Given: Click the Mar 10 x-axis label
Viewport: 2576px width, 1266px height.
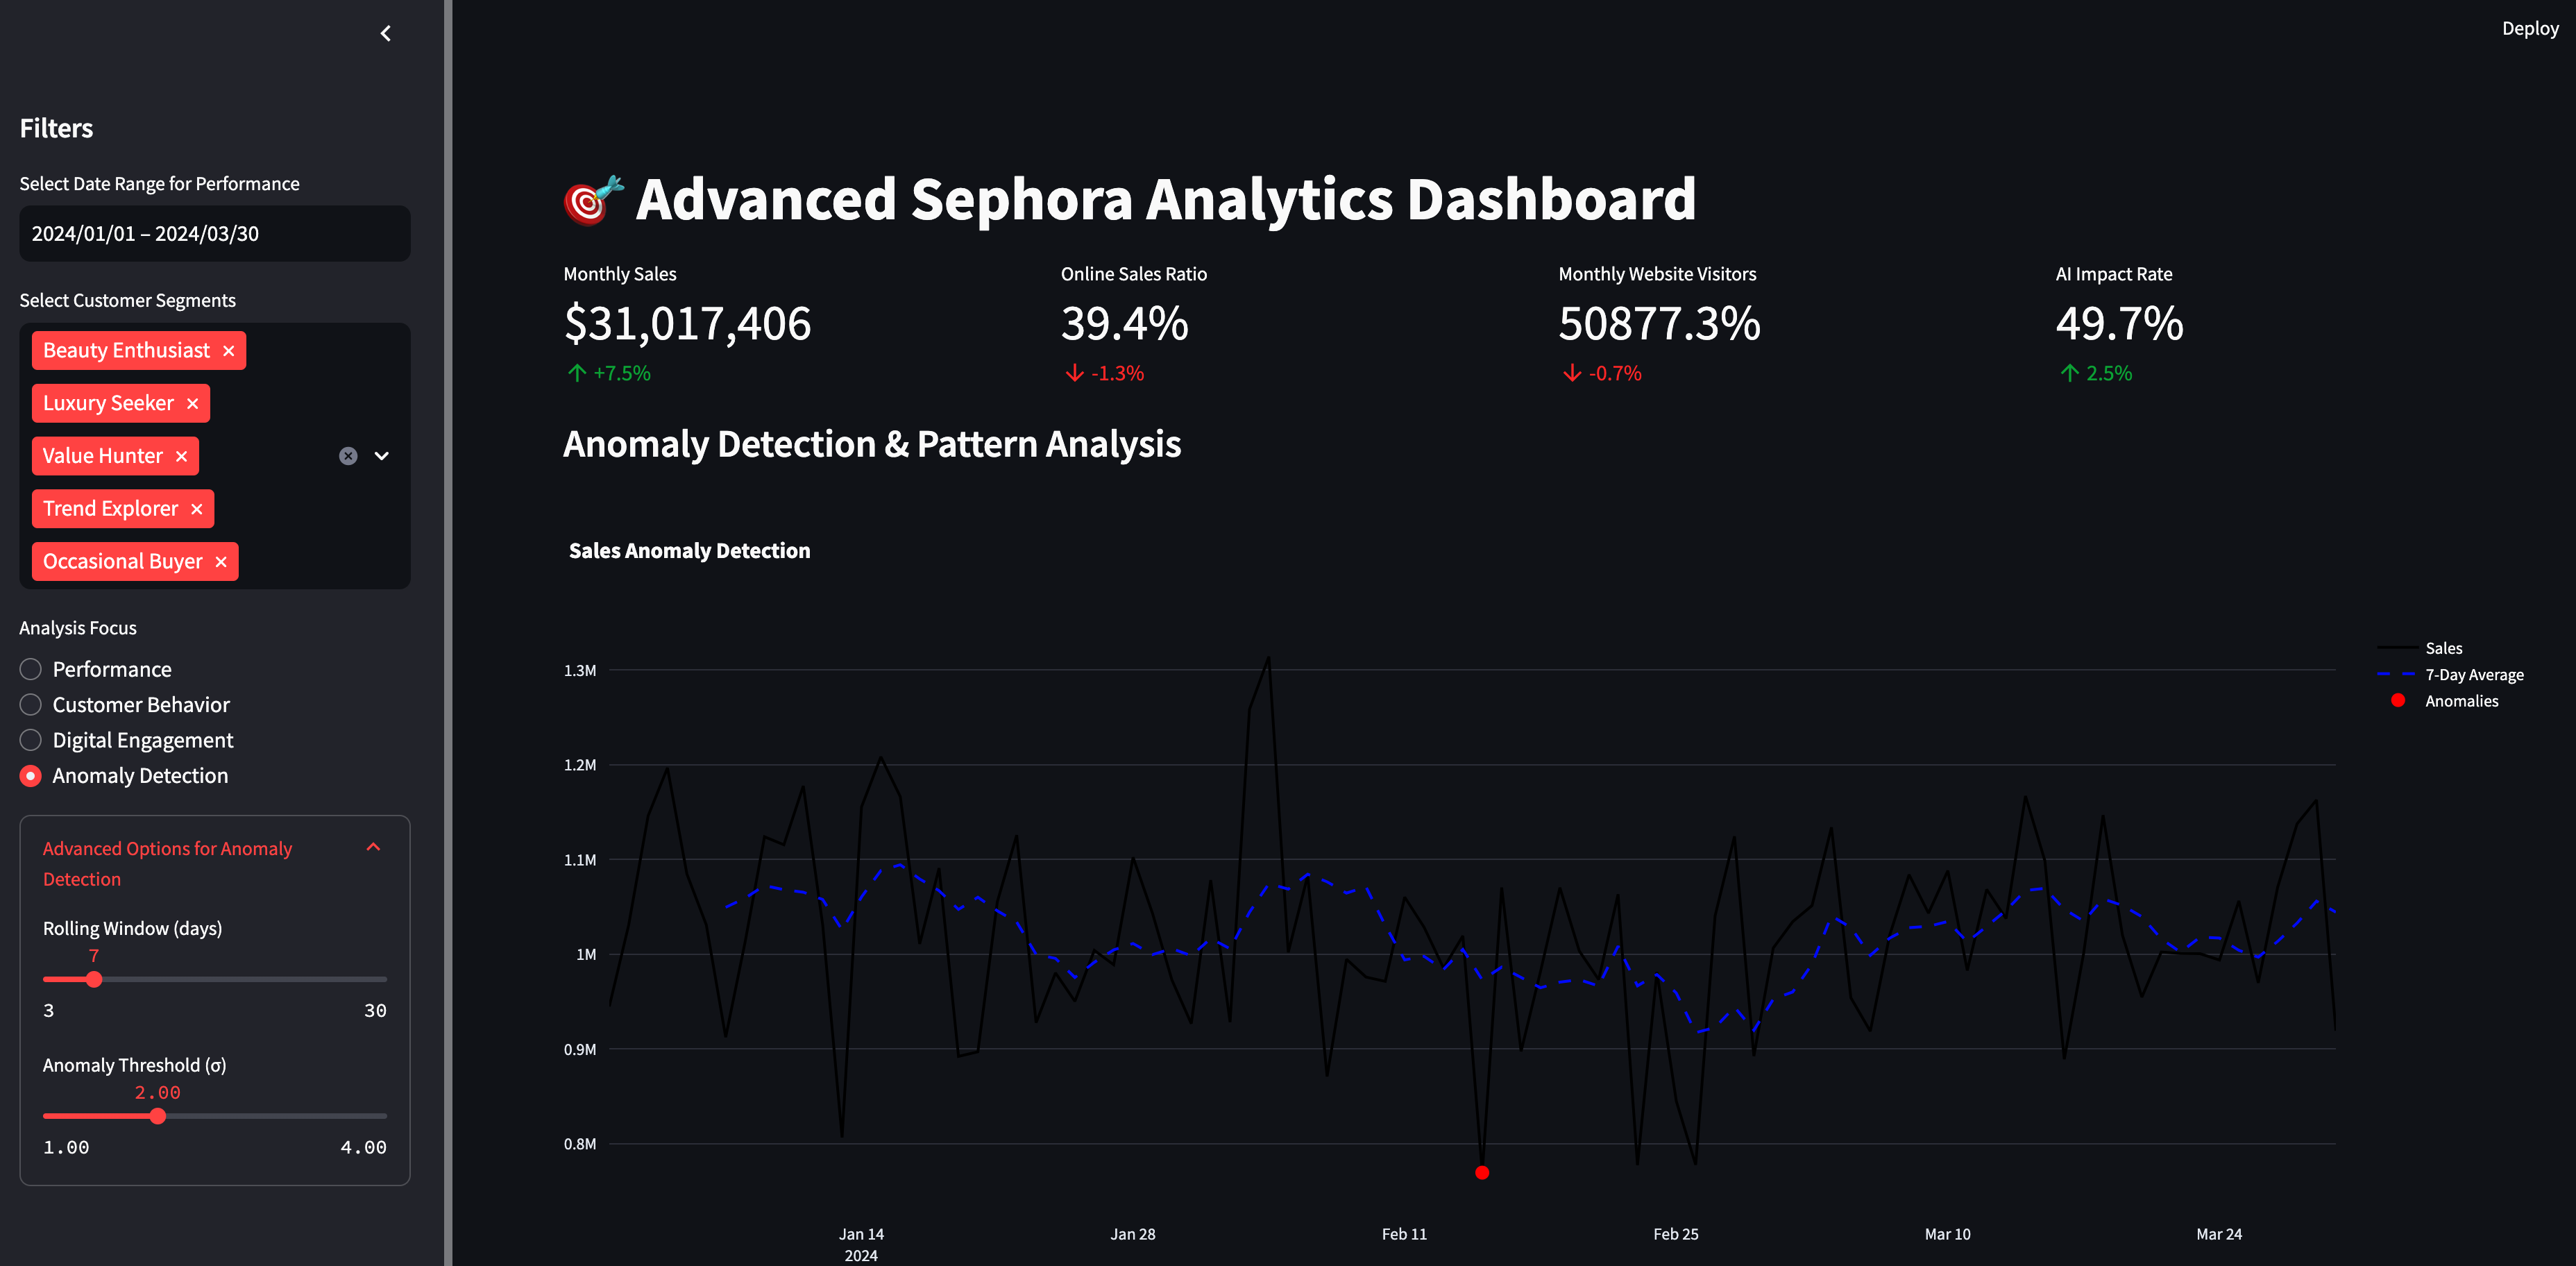Looking at the screenshot, I should point(1947,1234).
